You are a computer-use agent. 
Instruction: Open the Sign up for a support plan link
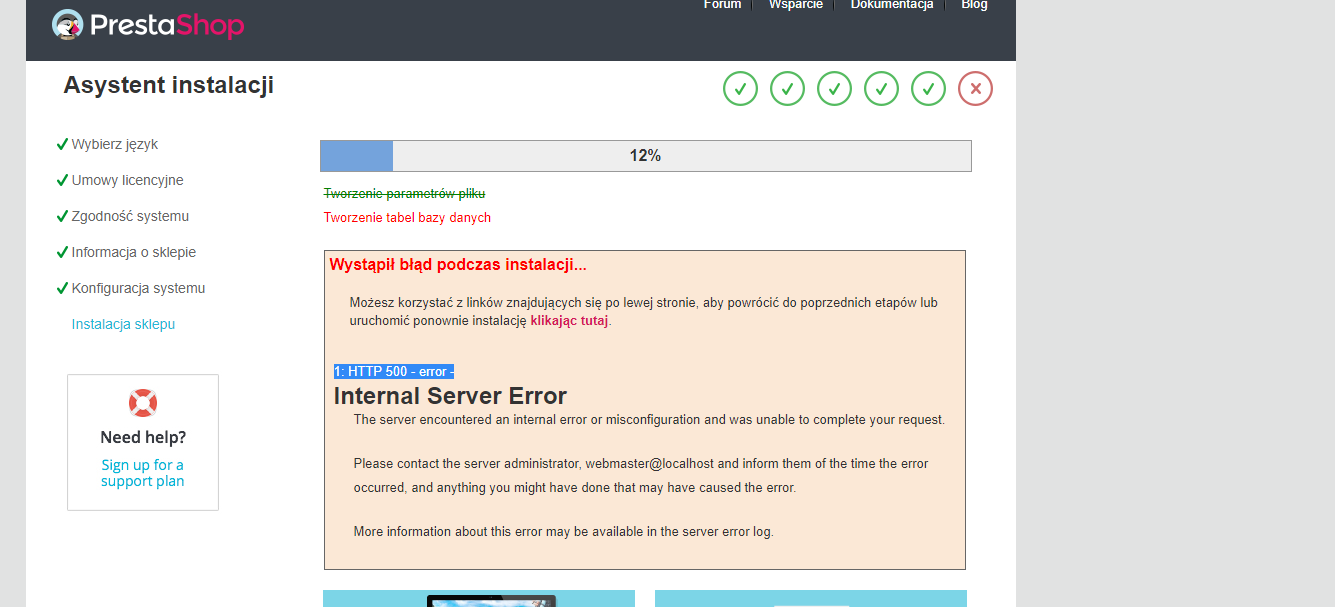click(x=143, y=473)
